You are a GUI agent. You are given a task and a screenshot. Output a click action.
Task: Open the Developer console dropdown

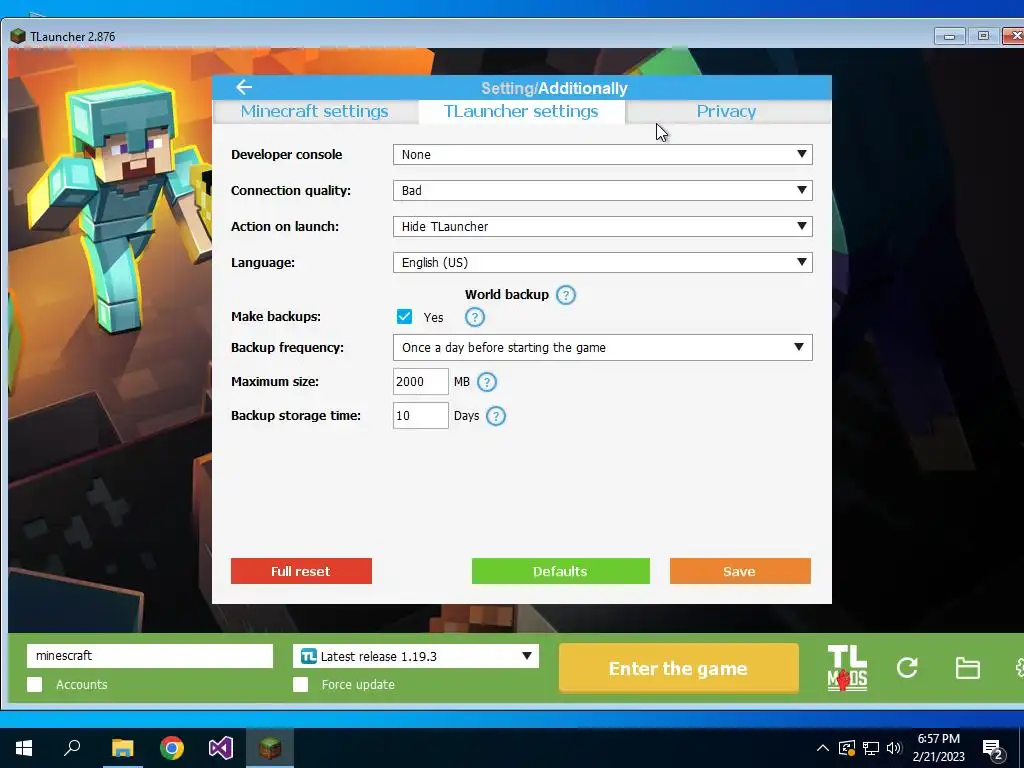603,155
